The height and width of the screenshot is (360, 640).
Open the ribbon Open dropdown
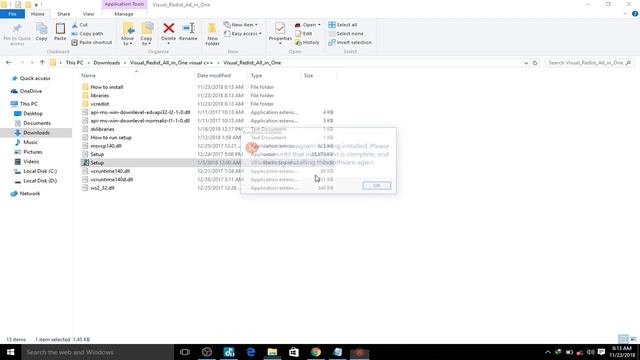point(308,25)
